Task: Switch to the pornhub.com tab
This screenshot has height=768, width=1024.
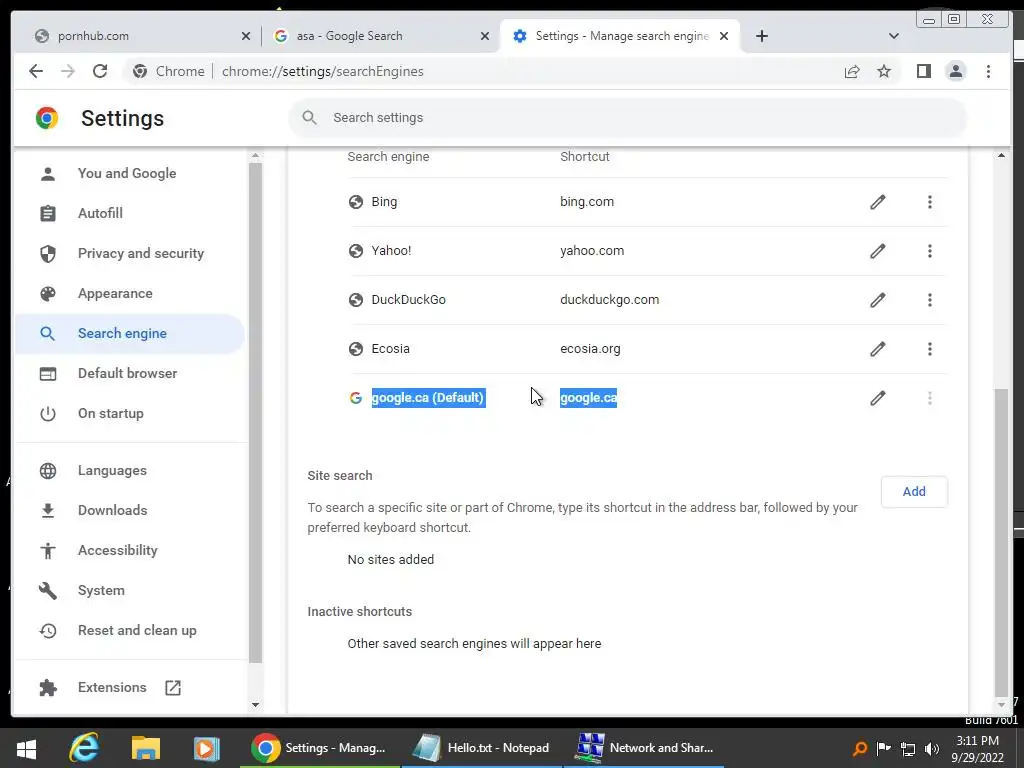Action: pyautogui.click(x=142, y=36)
